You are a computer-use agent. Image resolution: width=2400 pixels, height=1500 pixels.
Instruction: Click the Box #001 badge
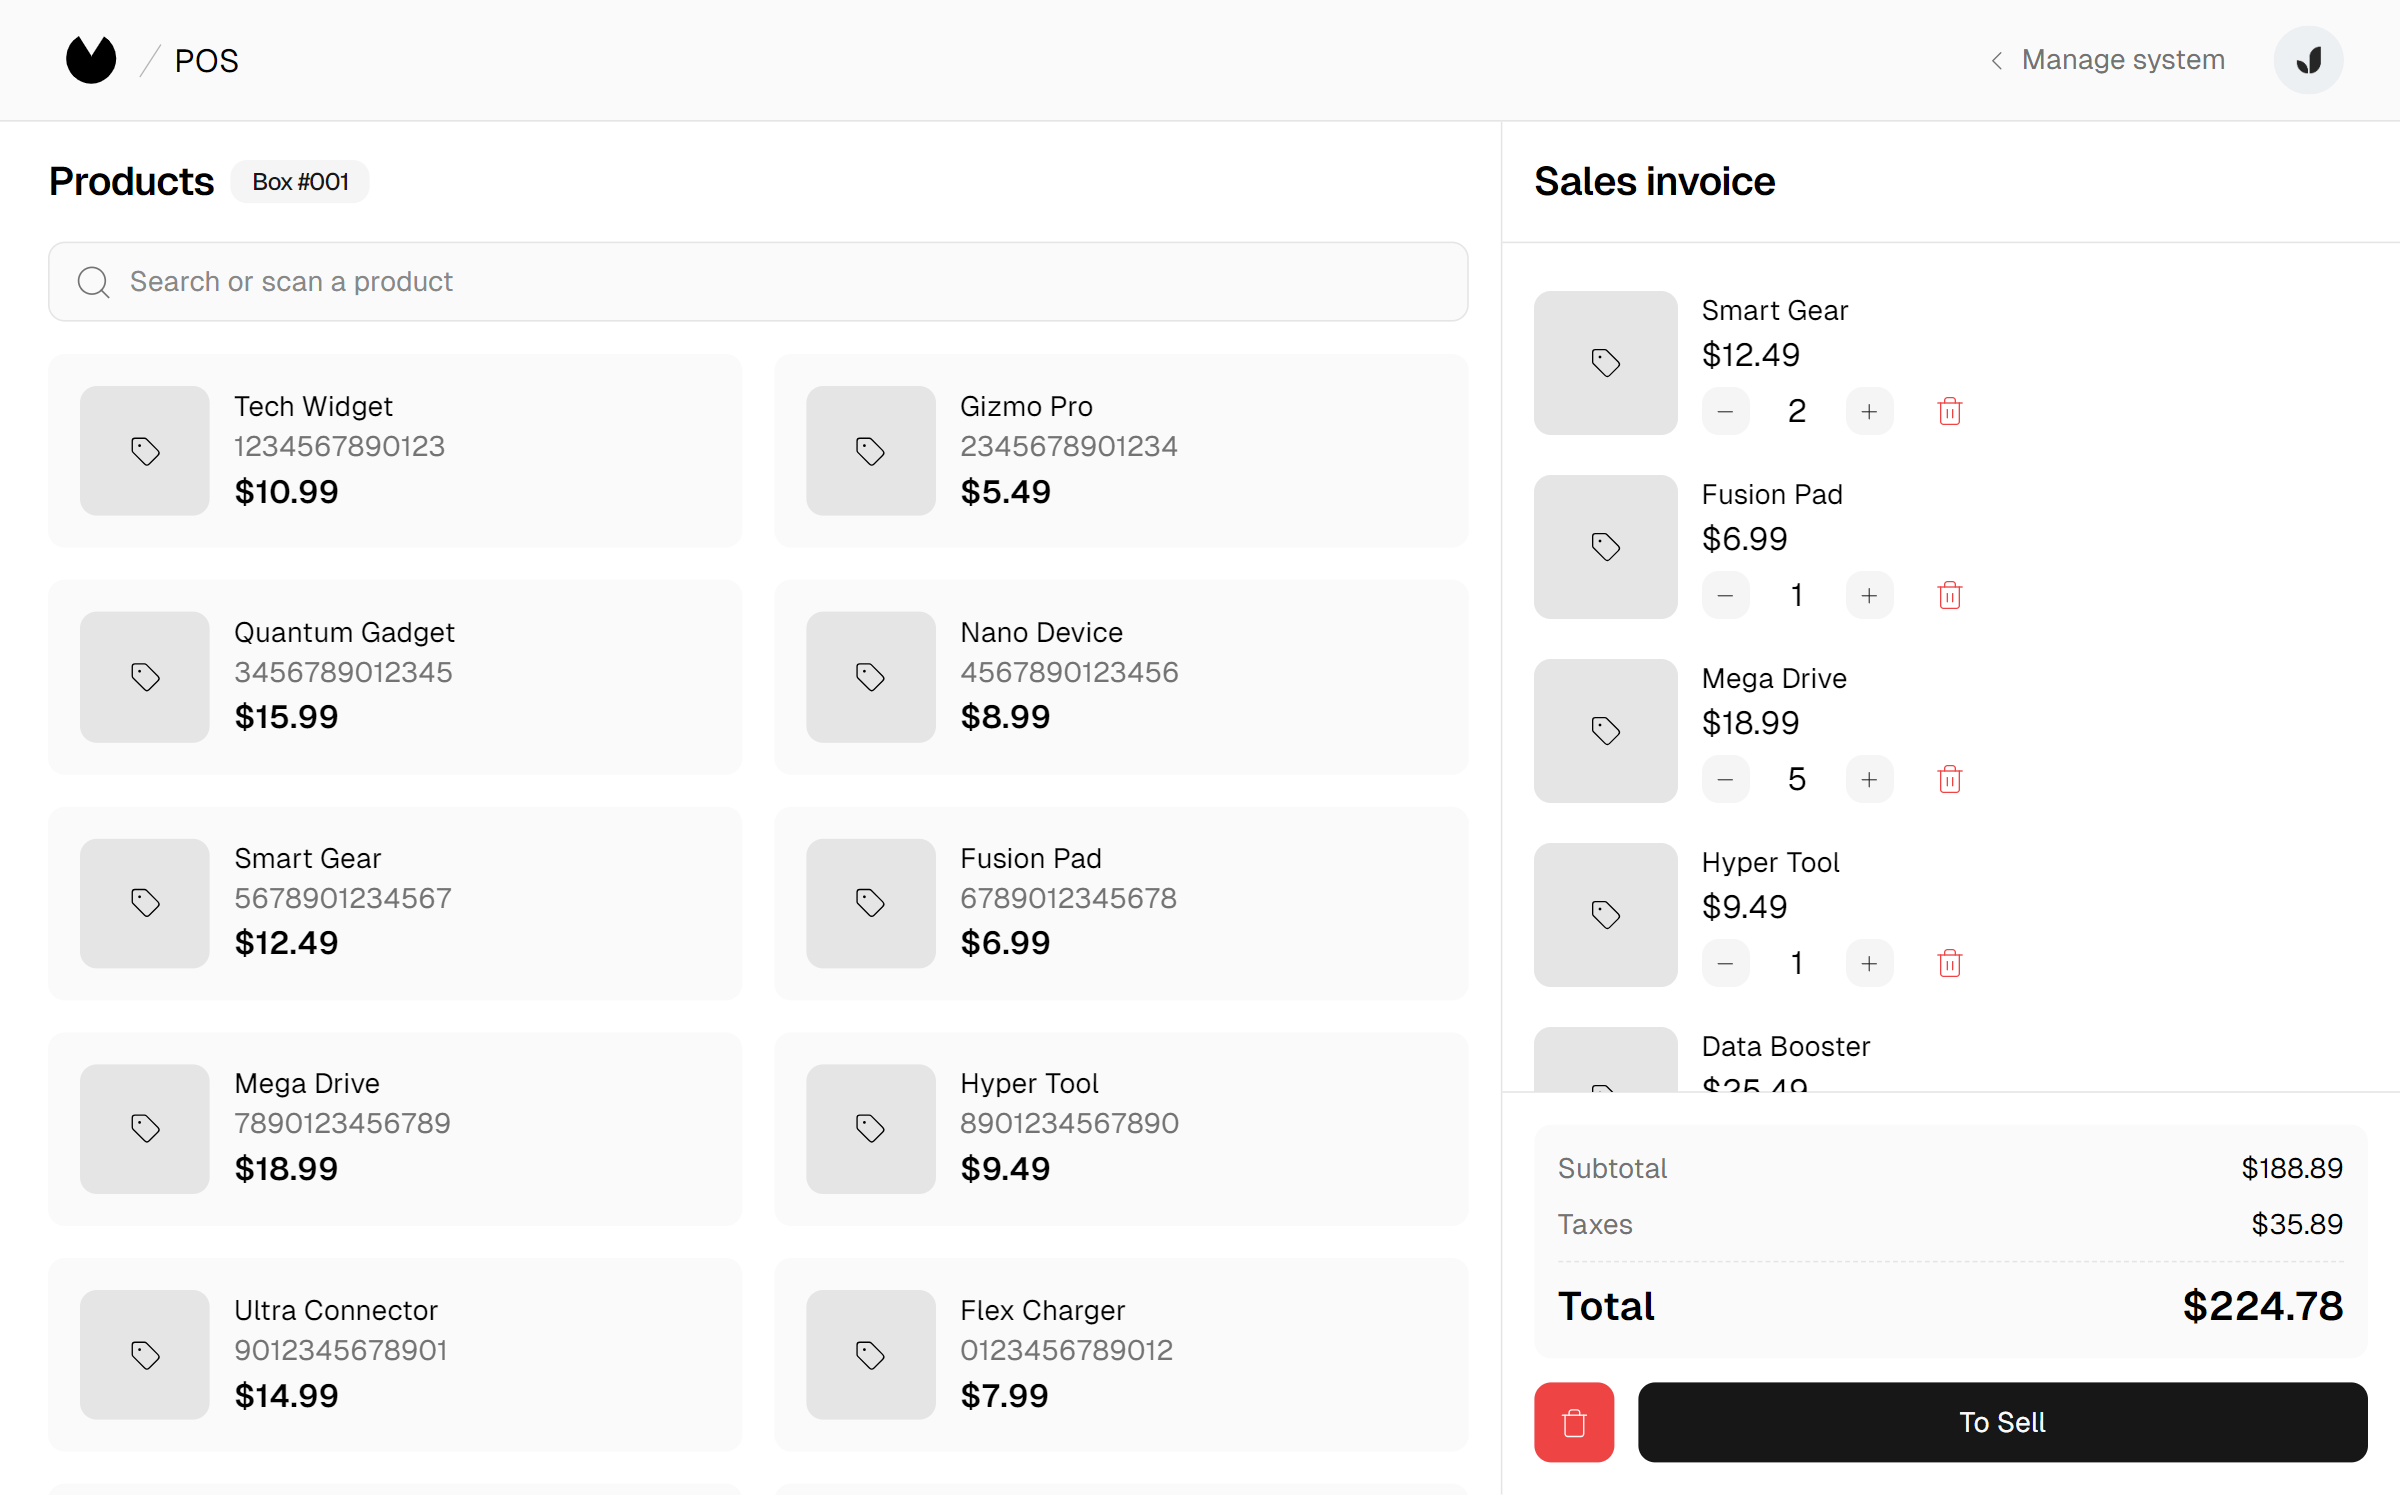coord(300,182)
